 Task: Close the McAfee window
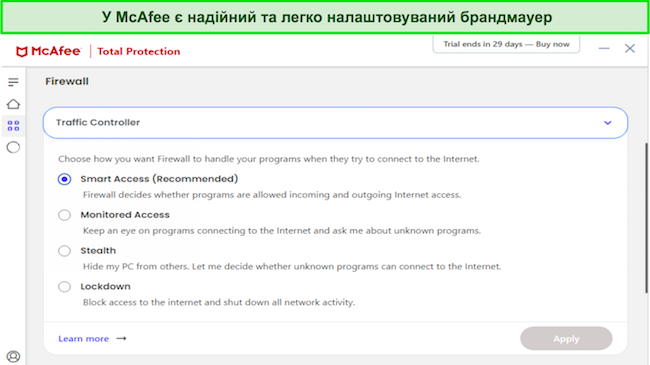630,49
